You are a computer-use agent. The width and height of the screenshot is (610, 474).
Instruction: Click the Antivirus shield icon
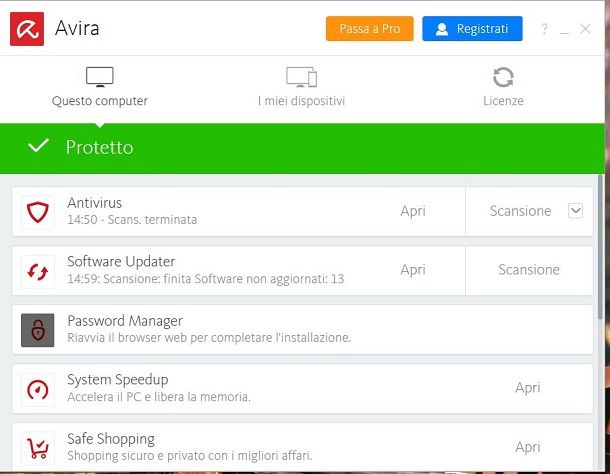(38, 212)
